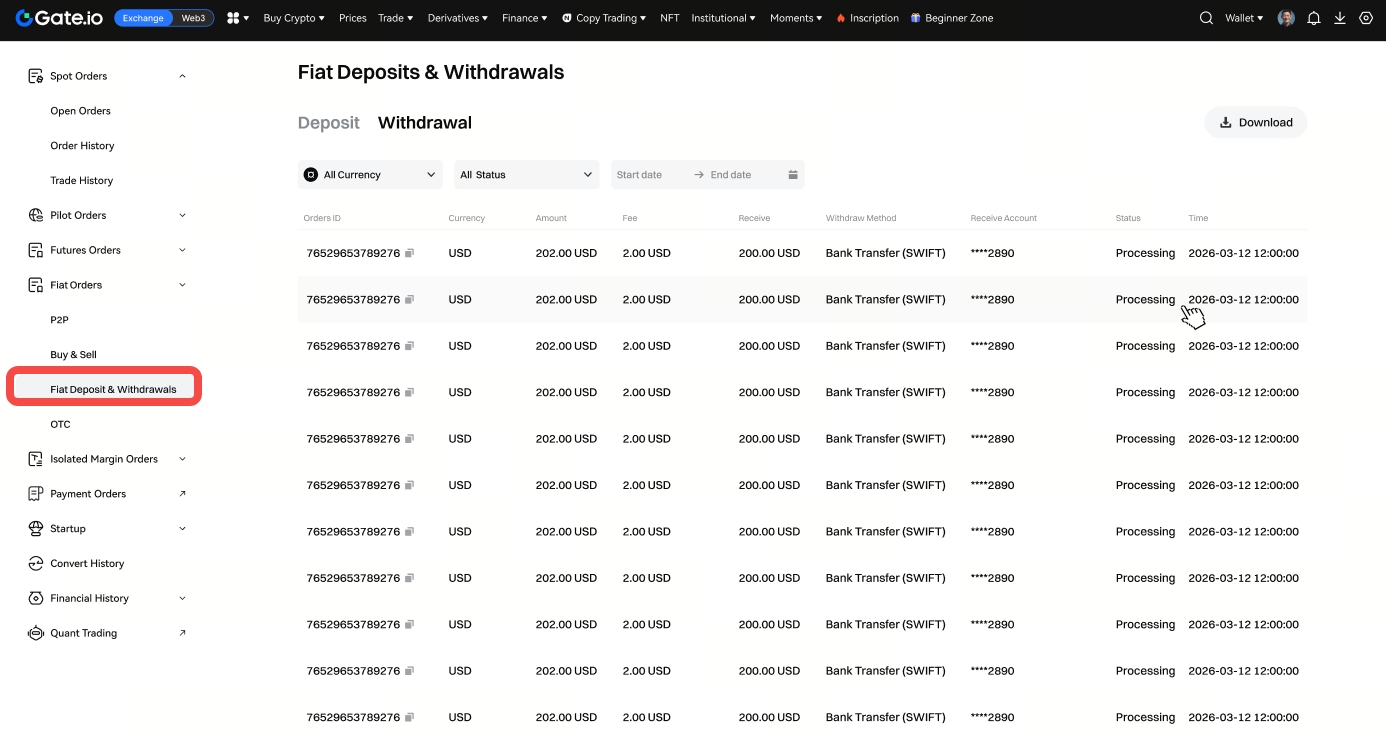
Task: Click the Pilot Orders sidebar icon
Action: pyautogui.click(x=35, y=215)
